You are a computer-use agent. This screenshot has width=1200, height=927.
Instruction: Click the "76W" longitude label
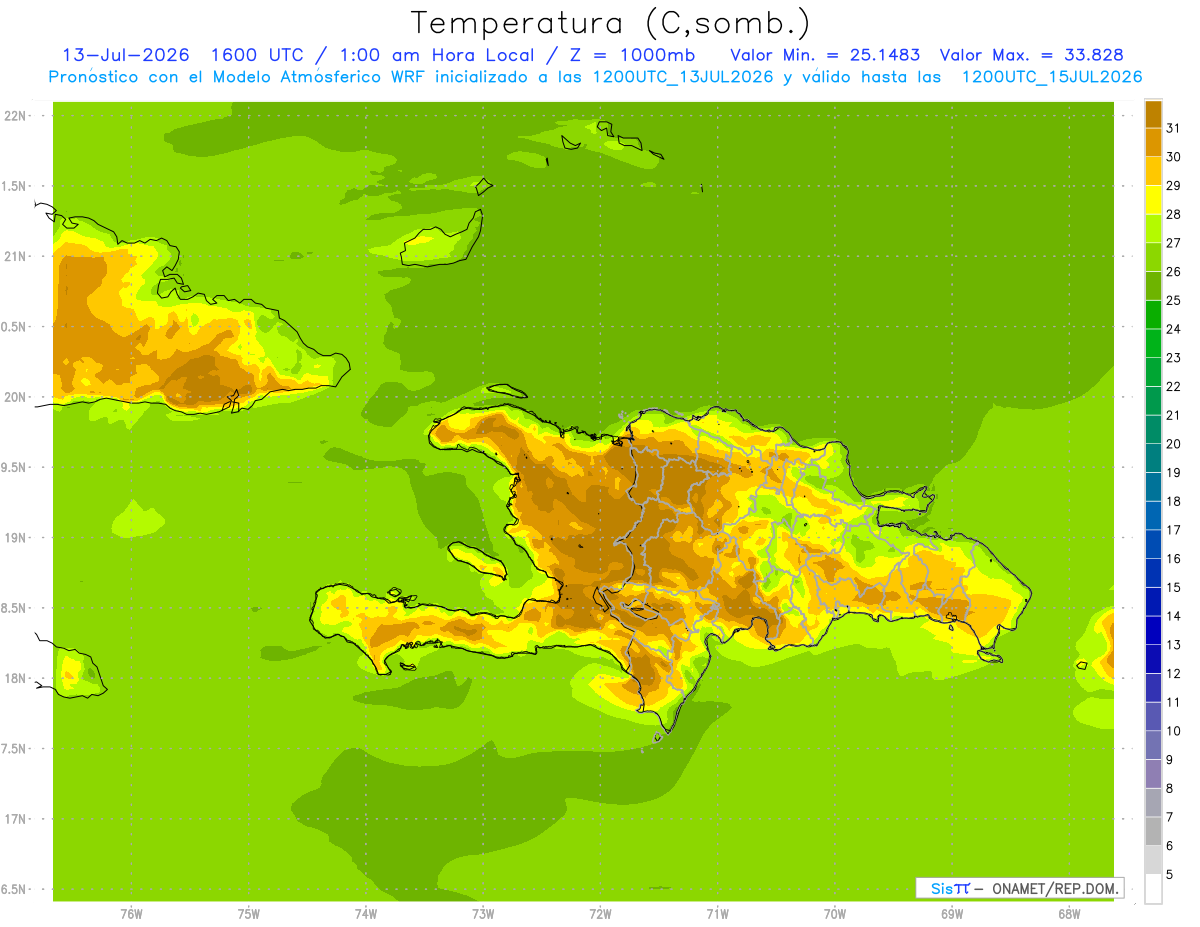131,913
